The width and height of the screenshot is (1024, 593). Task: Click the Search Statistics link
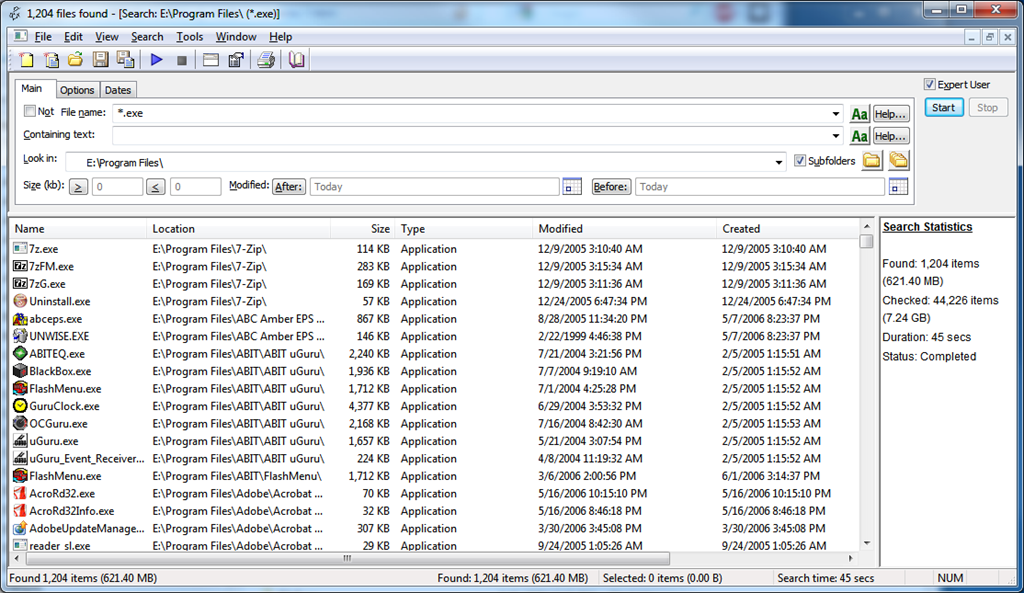point(927,227)
